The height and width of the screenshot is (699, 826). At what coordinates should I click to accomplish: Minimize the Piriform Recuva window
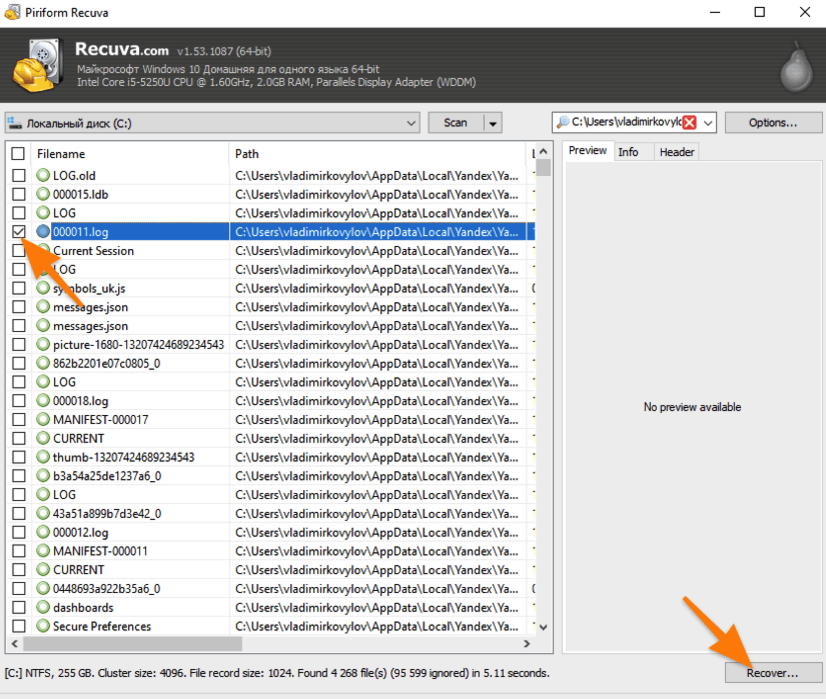[x=714, y=12]
